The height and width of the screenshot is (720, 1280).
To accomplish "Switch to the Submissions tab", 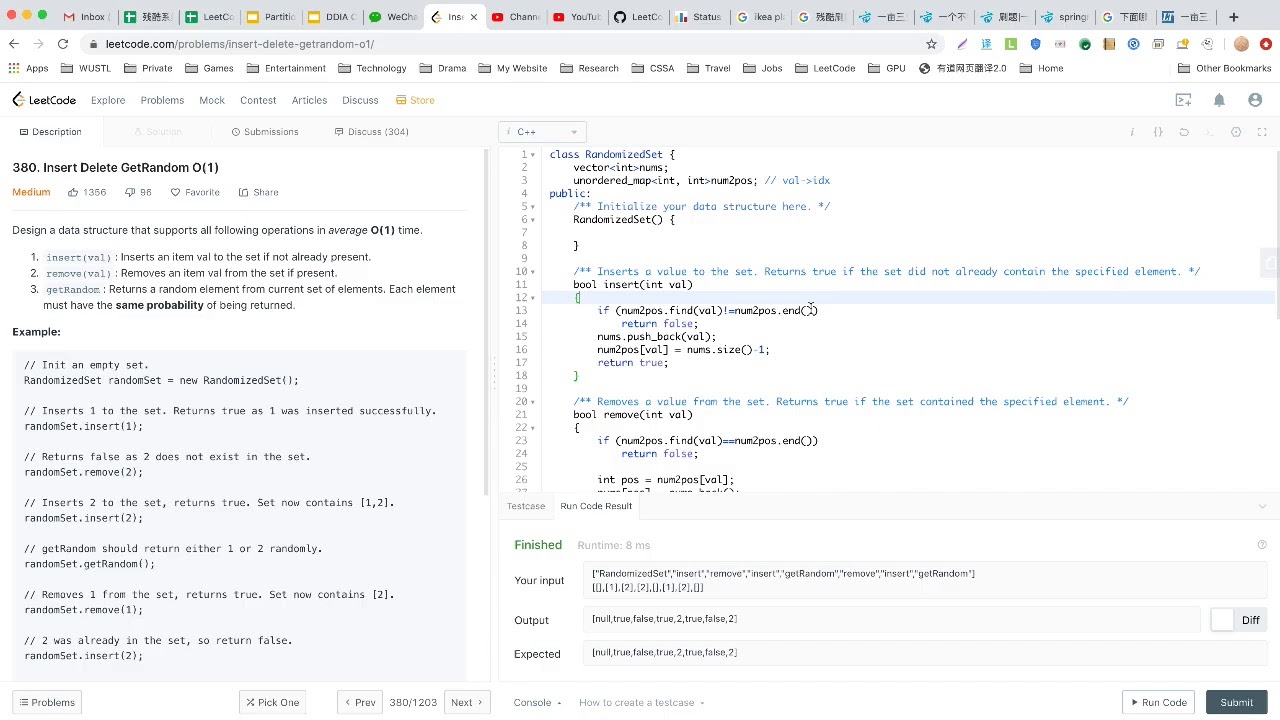I will coord(265,132).
